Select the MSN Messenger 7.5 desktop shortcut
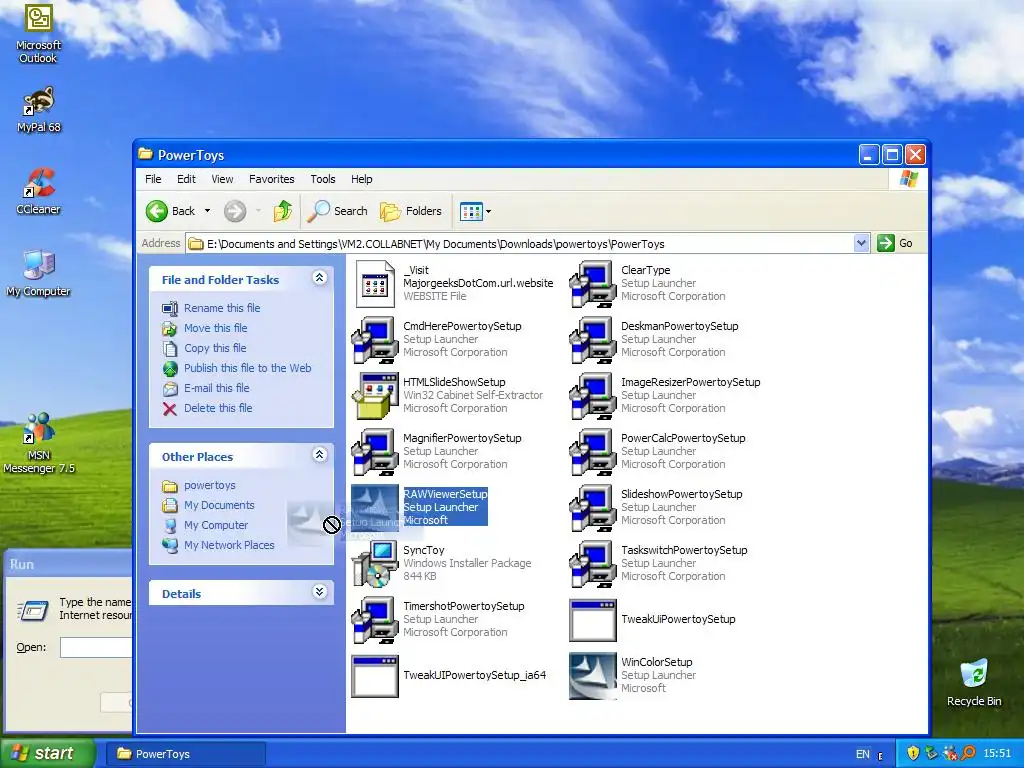 point(39,443)
